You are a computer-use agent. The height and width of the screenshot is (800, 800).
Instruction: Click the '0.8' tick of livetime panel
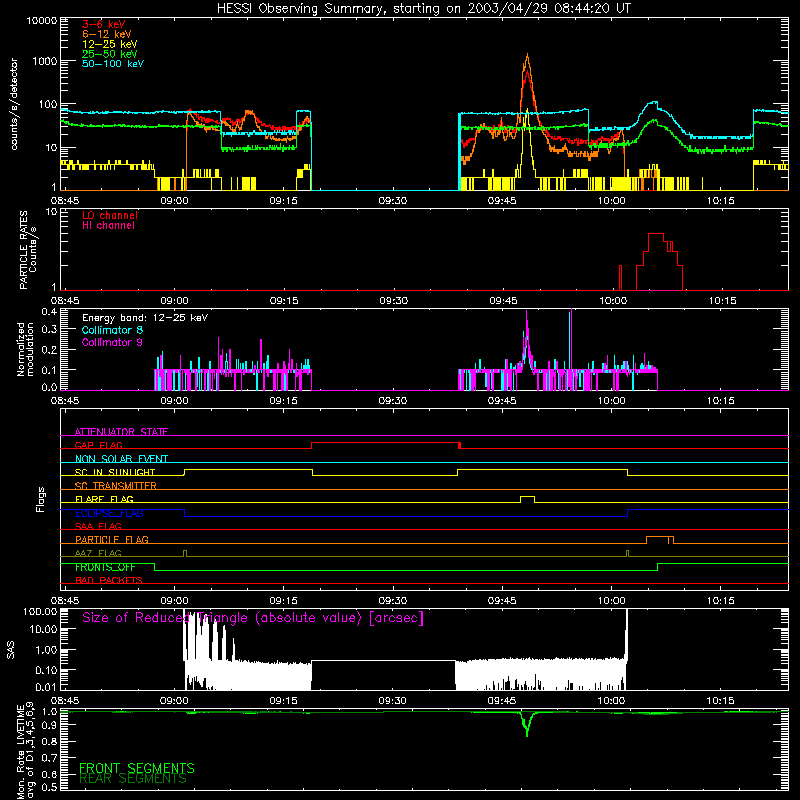pos(49,742)
